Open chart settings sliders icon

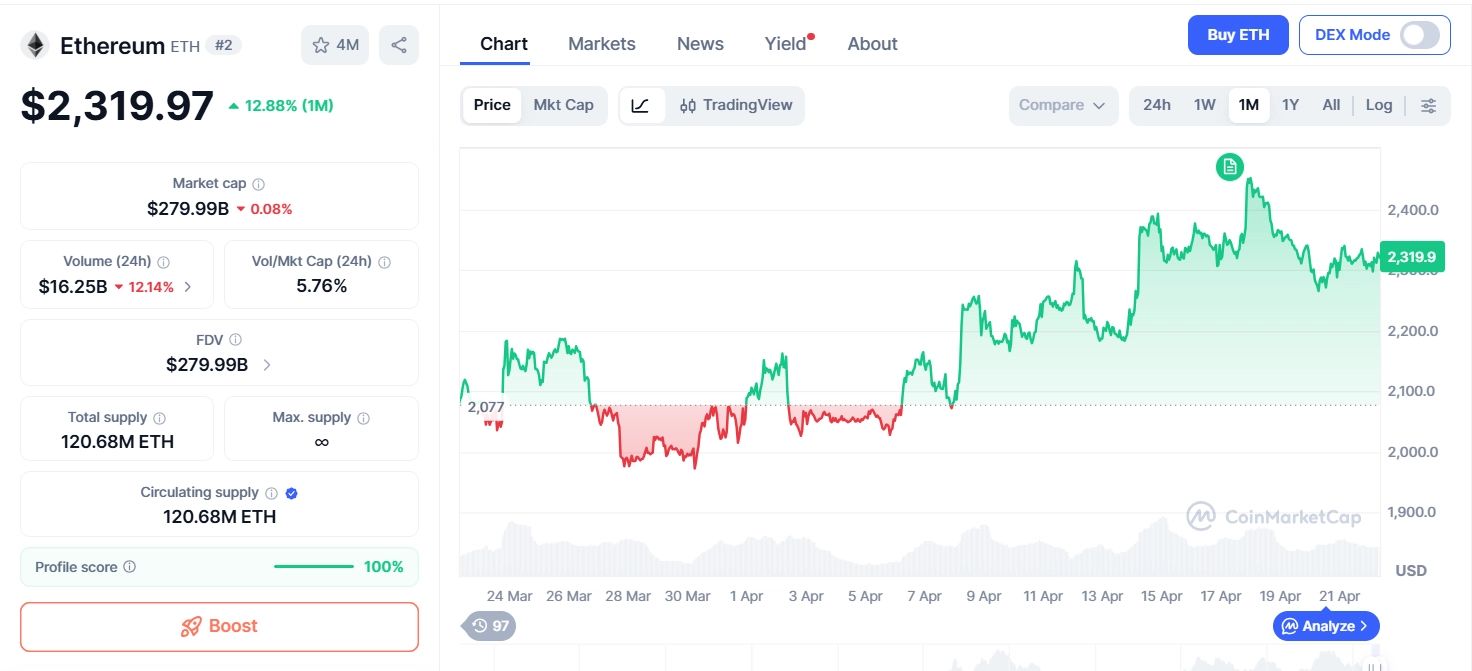coord(1429,105)
